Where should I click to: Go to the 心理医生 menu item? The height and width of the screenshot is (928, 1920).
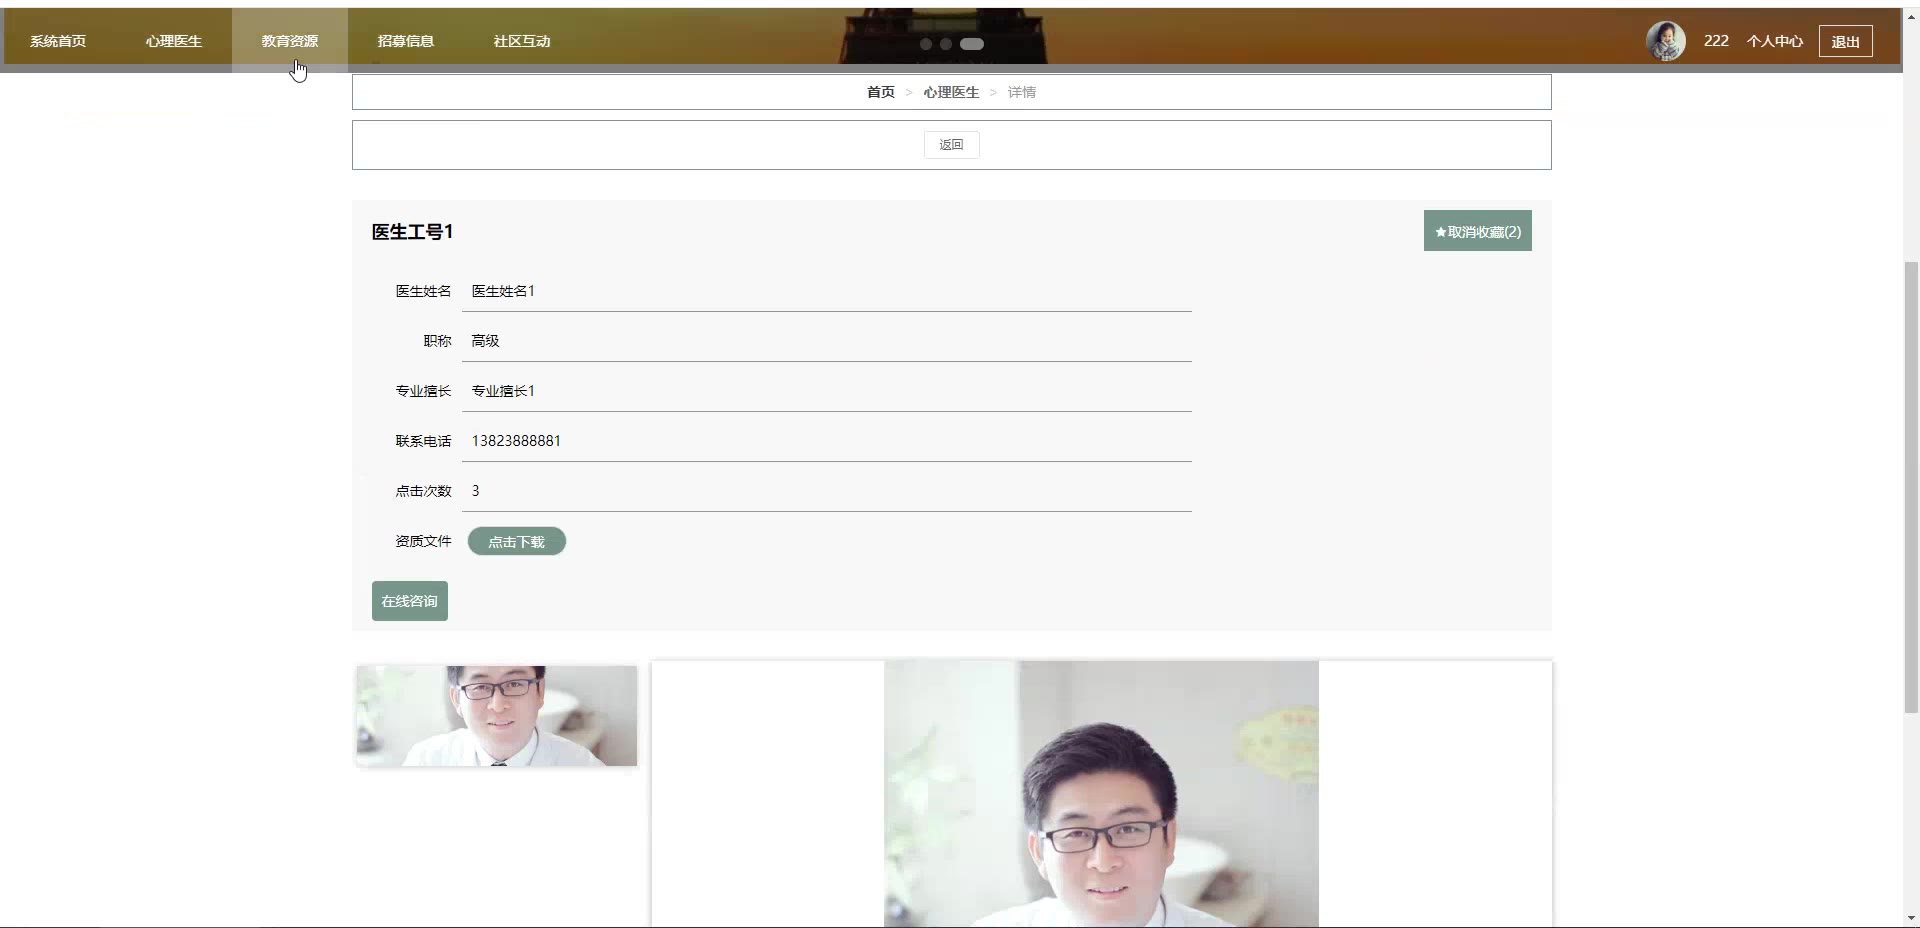click(x=174, y=41)
